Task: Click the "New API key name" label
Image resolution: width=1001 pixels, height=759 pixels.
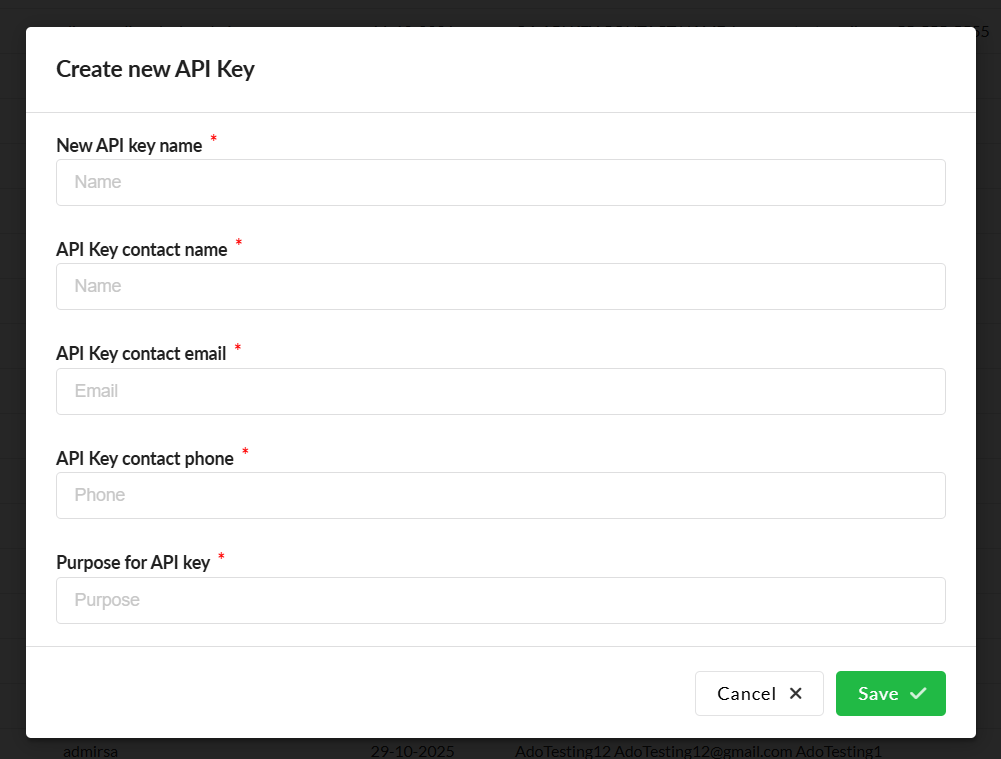Action: pyautogui.click(x=129, y=146)
